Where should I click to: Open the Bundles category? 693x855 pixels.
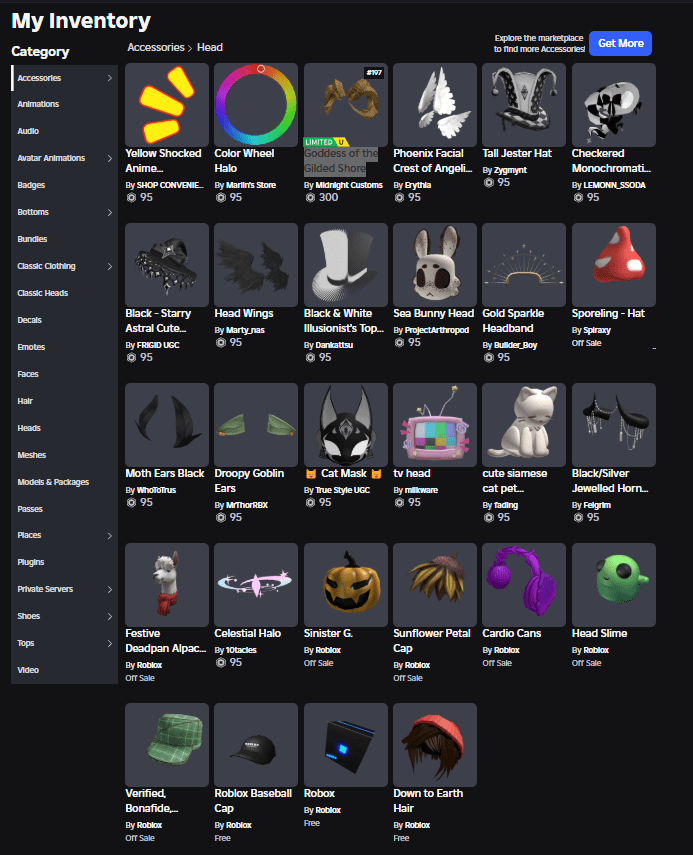click(64, 239)
